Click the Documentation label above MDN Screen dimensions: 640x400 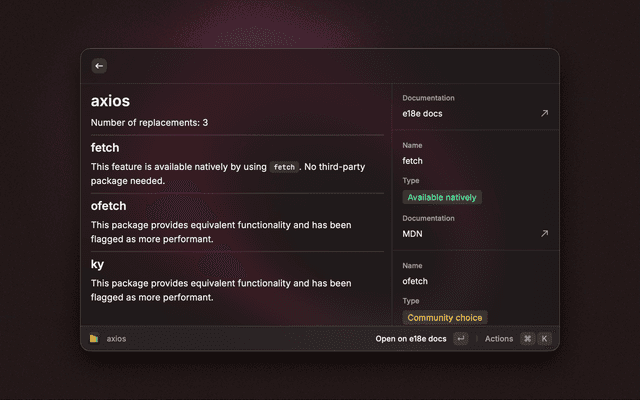[428, 218]
